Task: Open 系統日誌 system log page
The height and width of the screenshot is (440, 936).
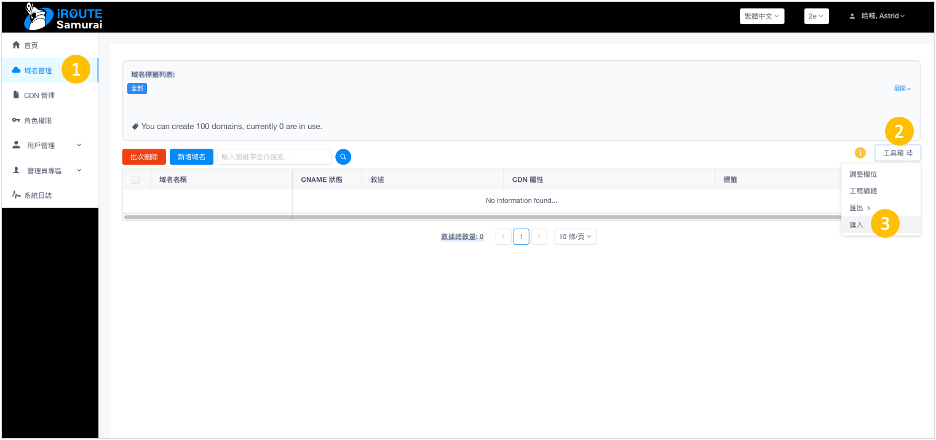Action: pos(38,195)
